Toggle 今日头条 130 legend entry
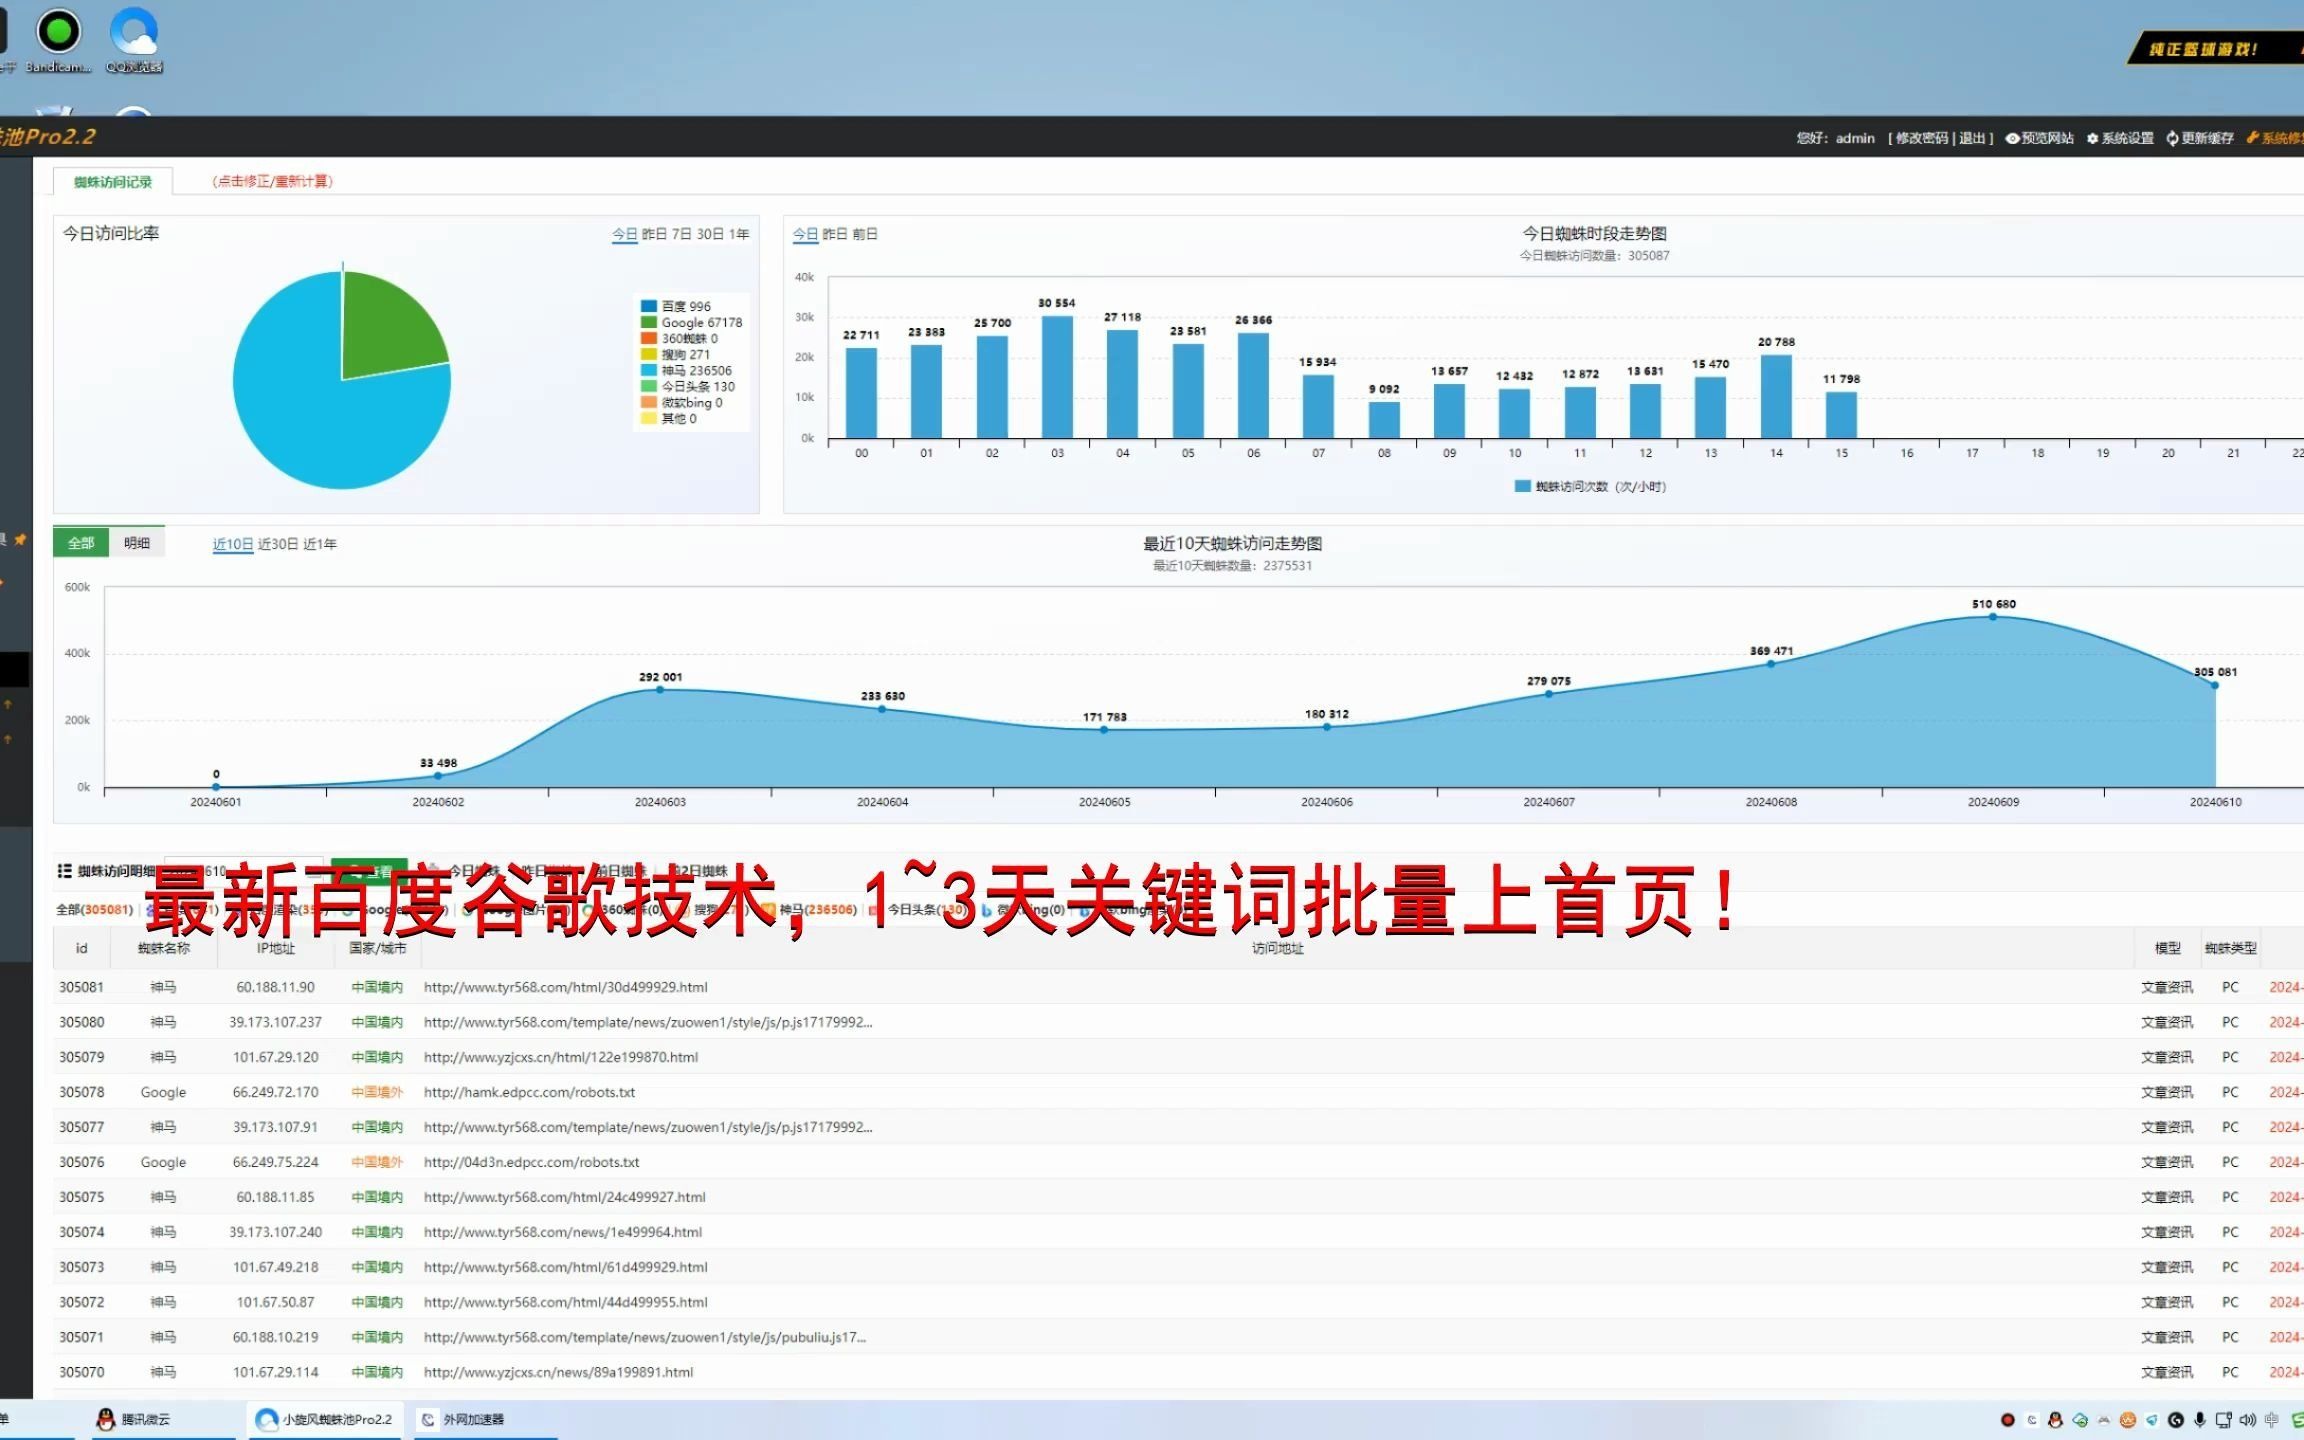Viewport: 2304px width, 1440px height. (x=688, y=386)
